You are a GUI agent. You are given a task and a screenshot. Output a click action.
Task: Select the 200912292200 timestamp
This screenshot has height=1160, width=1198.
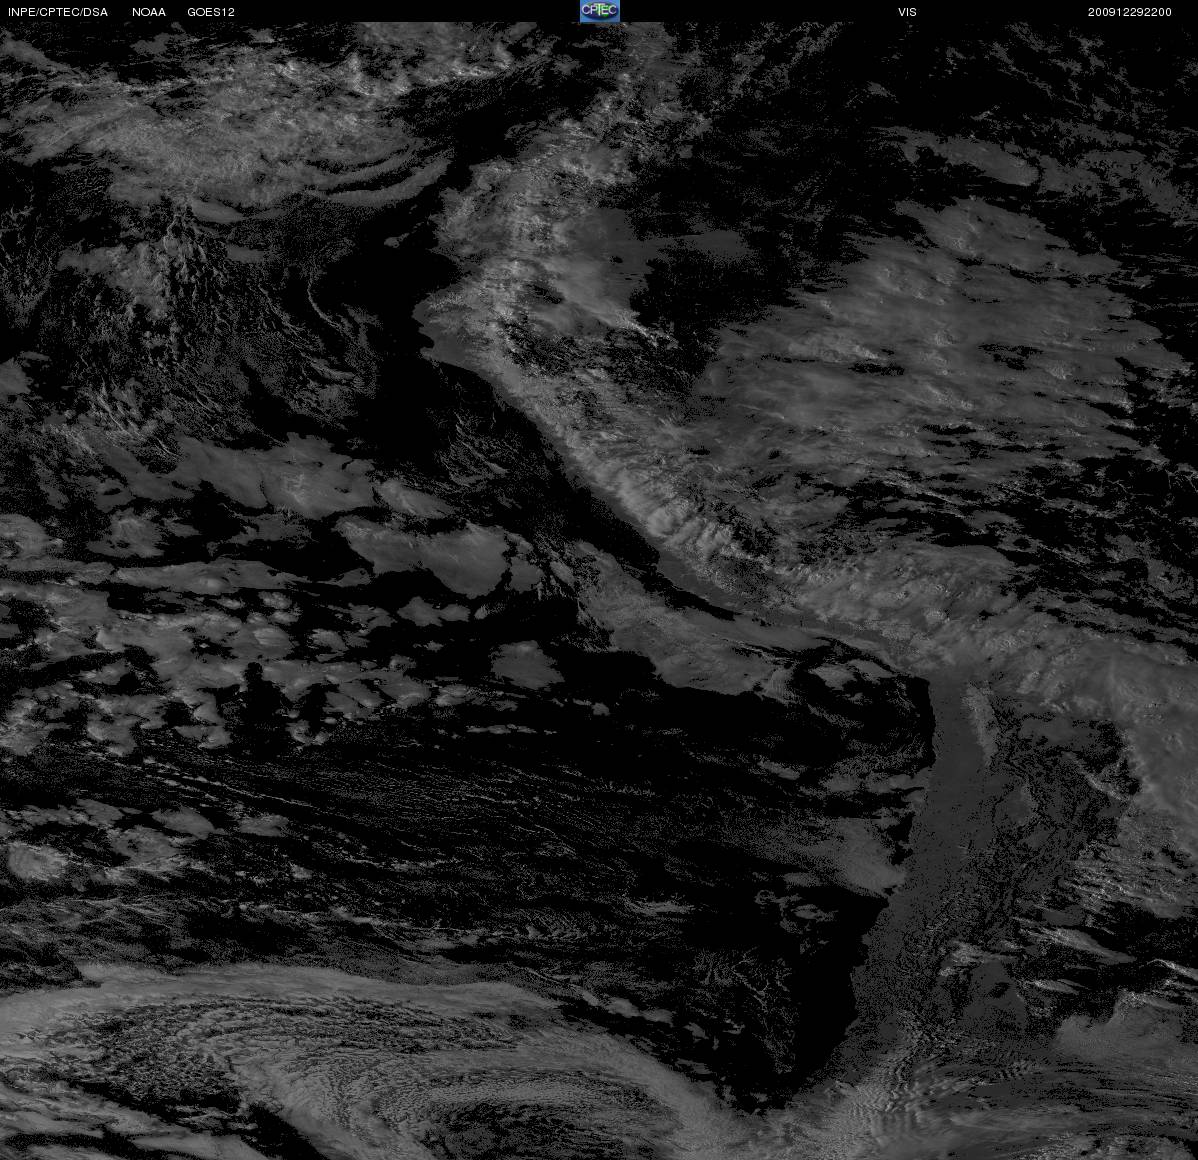tap(1129, 12)
